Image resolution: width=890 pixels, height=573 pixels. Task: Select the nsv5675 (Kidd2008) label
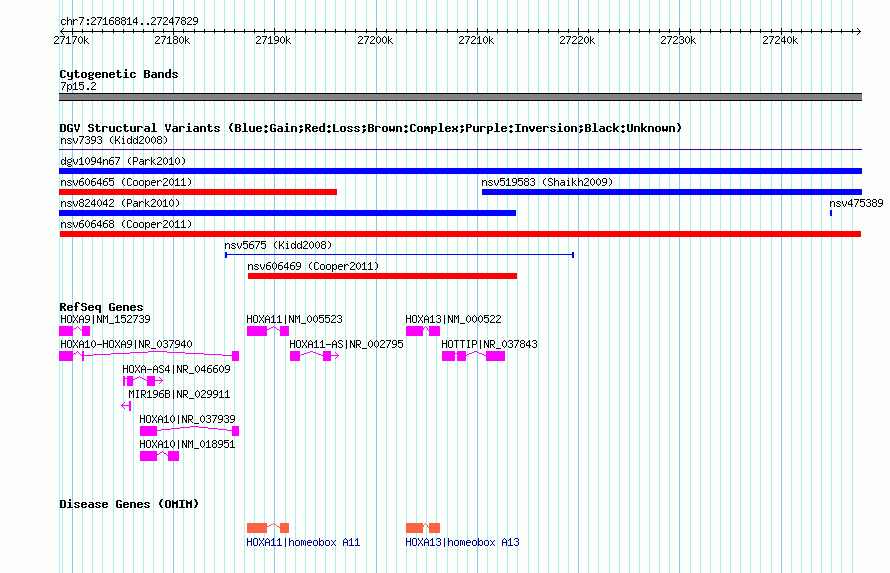coord(278,245)
